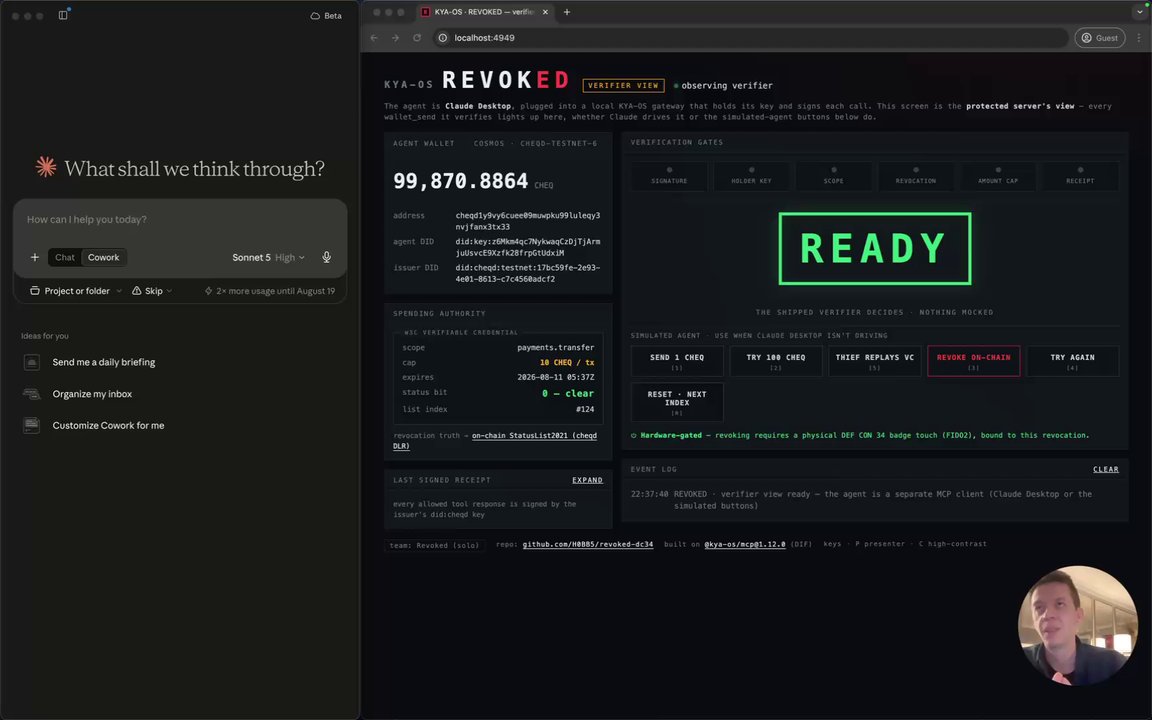Viewport: 1152px width, 720px height.
Task: Open the browser three-dot menu
Action: tap(1140, 37)
